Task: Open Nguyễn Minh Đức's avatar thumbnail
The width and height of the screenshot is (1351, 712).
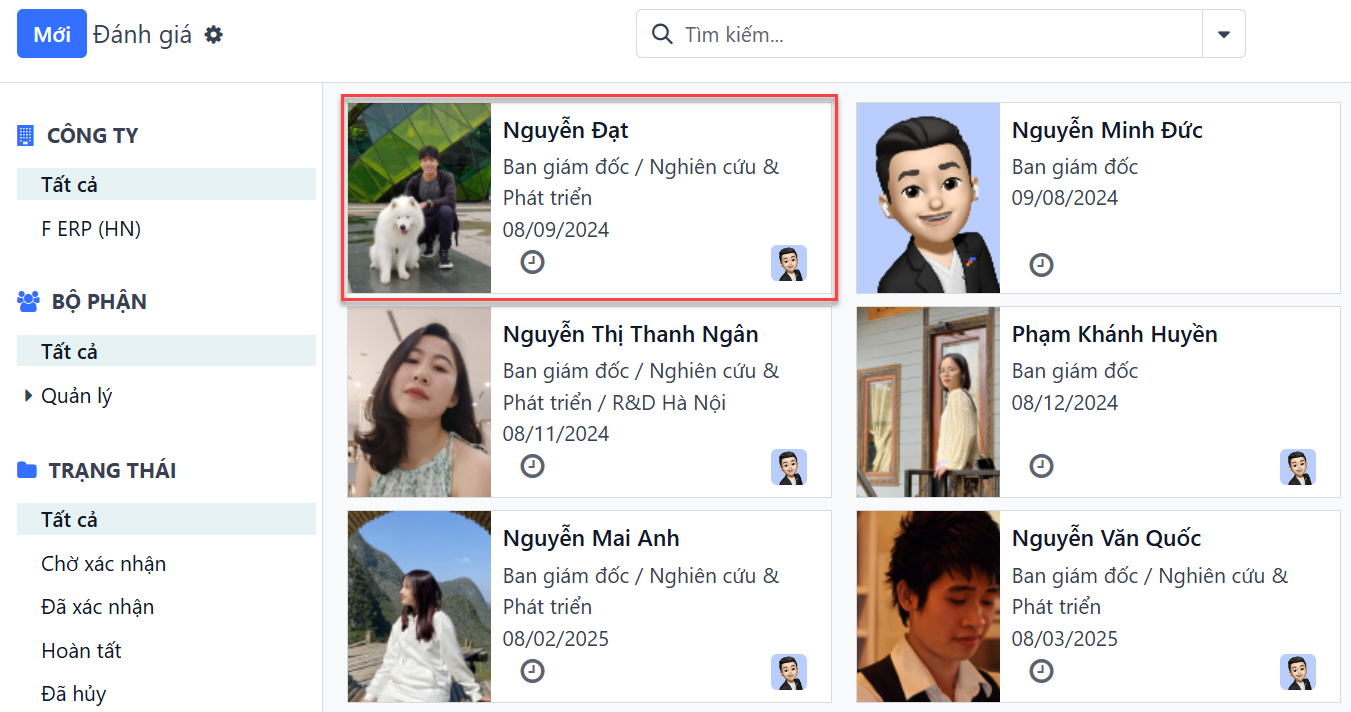Action: pyautogui.click(x=928, y=198)
